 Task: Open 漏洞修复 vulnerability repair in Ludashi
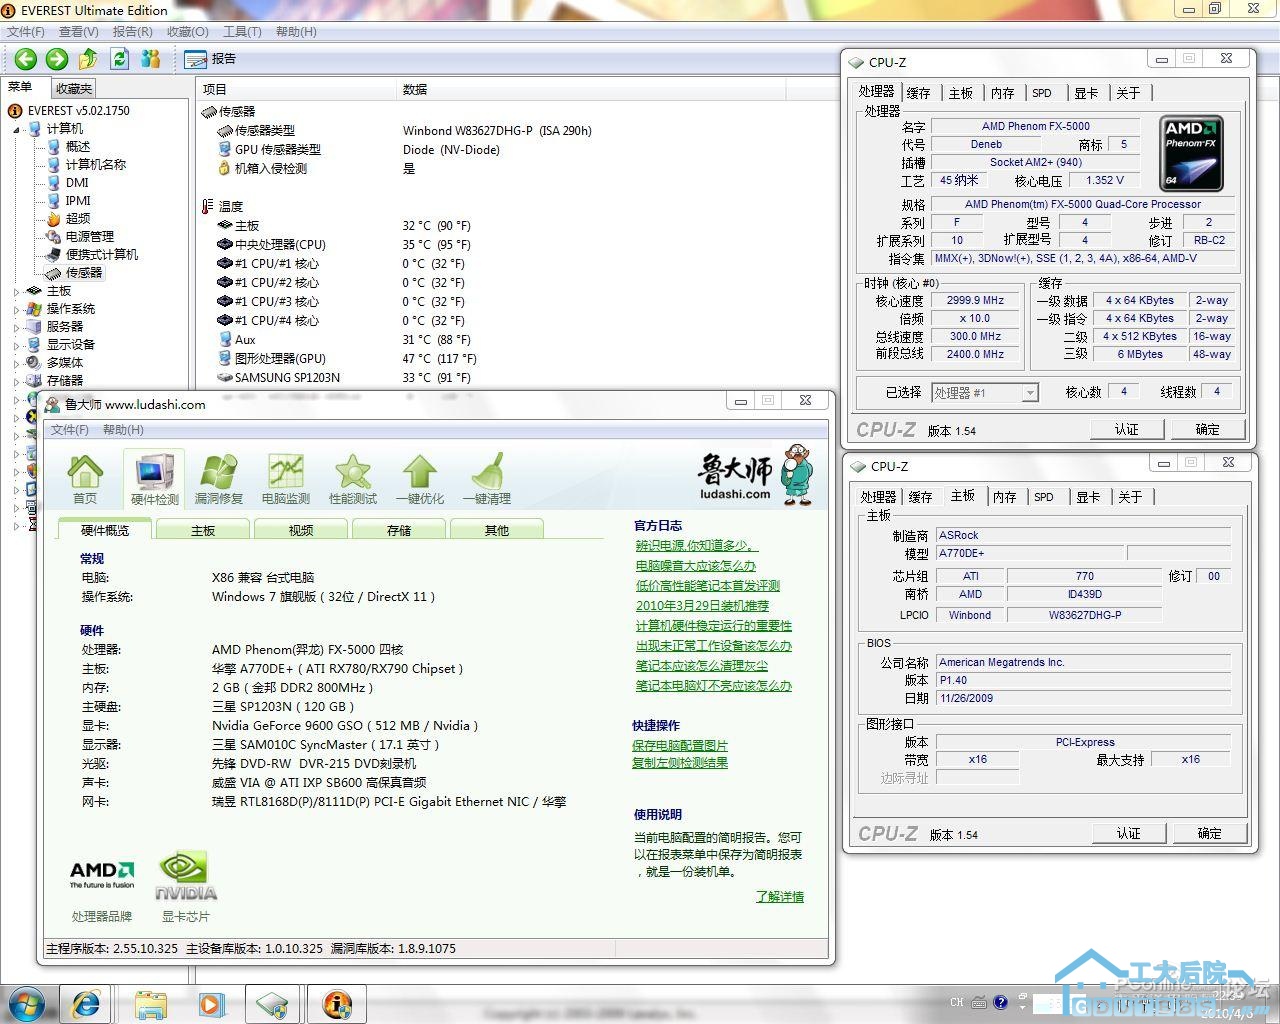point(219,479)
